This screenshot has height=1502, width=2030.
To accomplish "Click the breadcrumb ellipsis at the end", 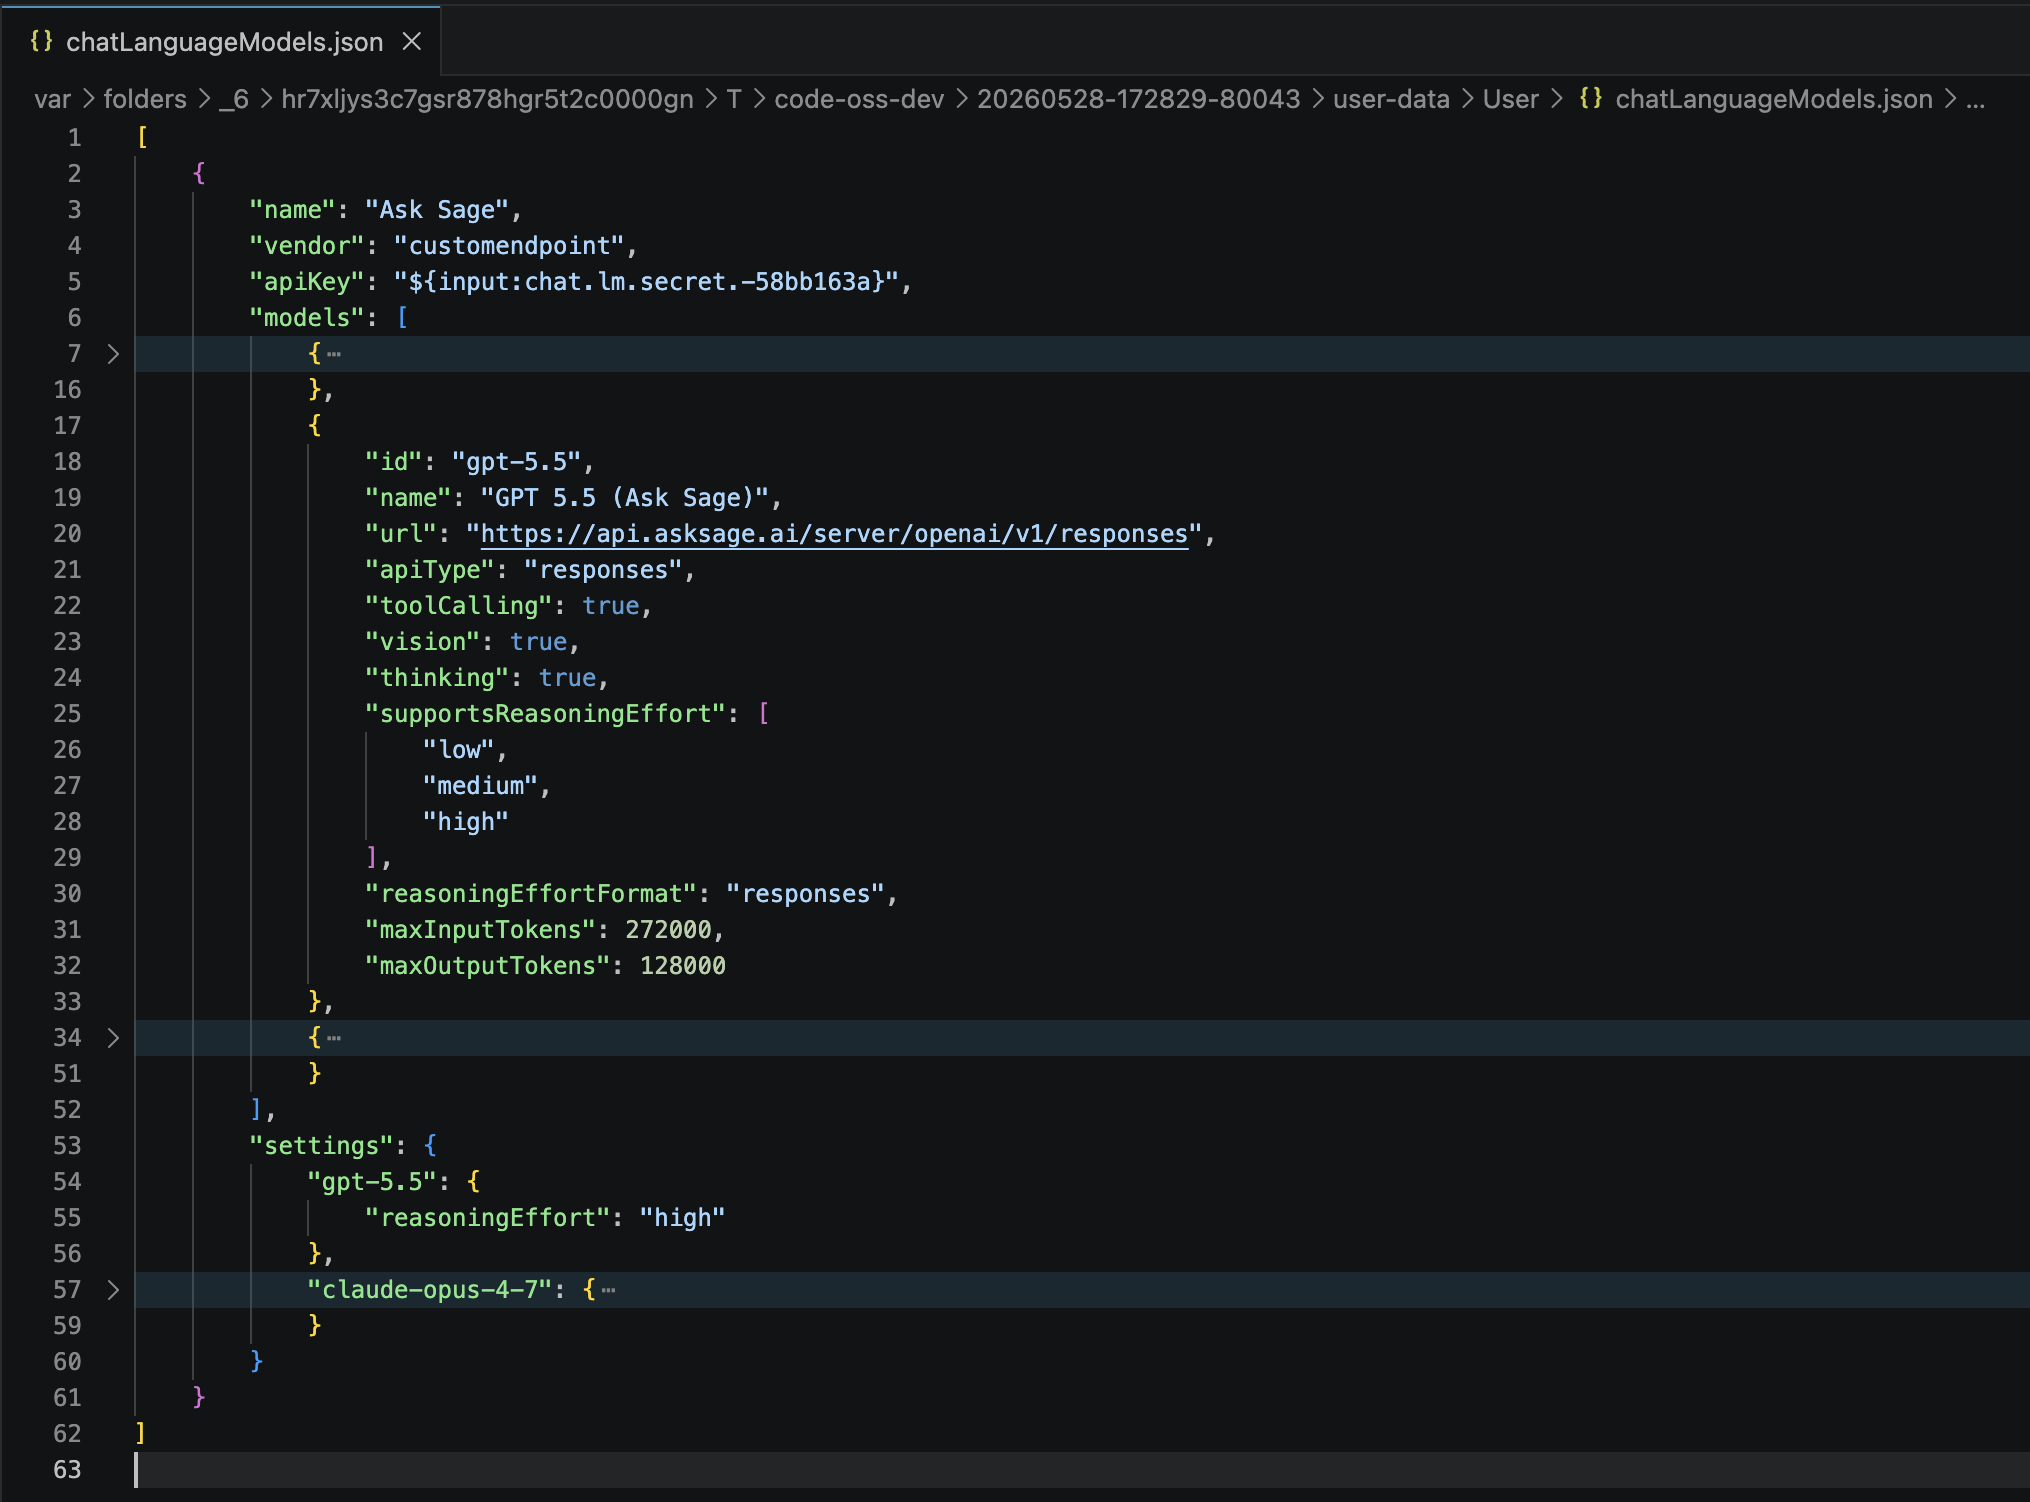I will pos(1975,99).
